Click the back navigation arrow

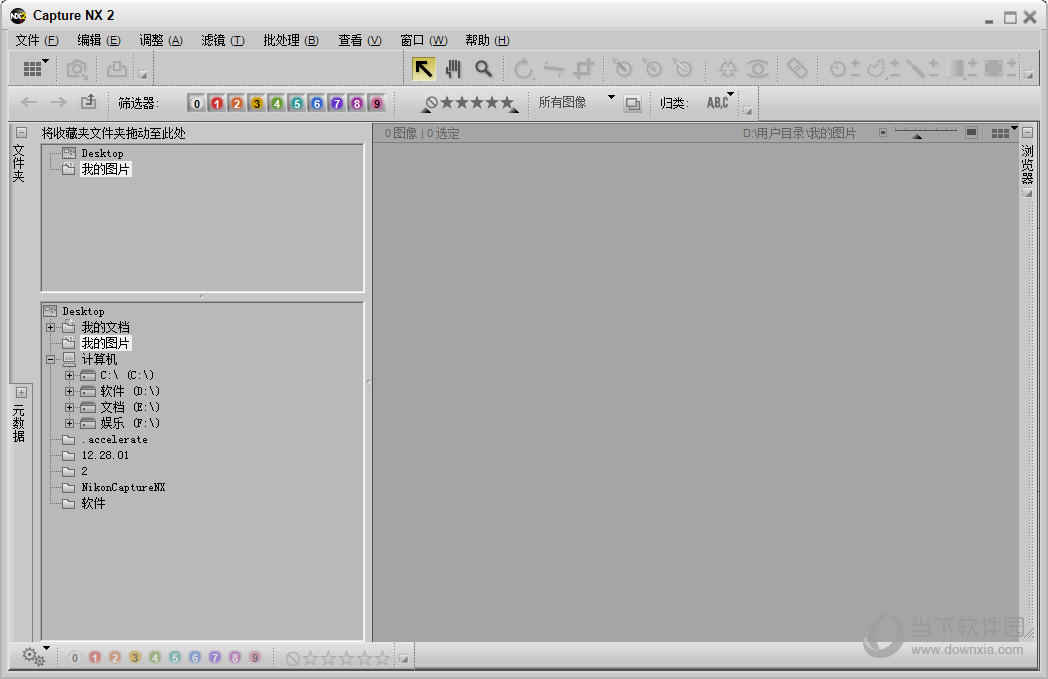click(28, 102)
